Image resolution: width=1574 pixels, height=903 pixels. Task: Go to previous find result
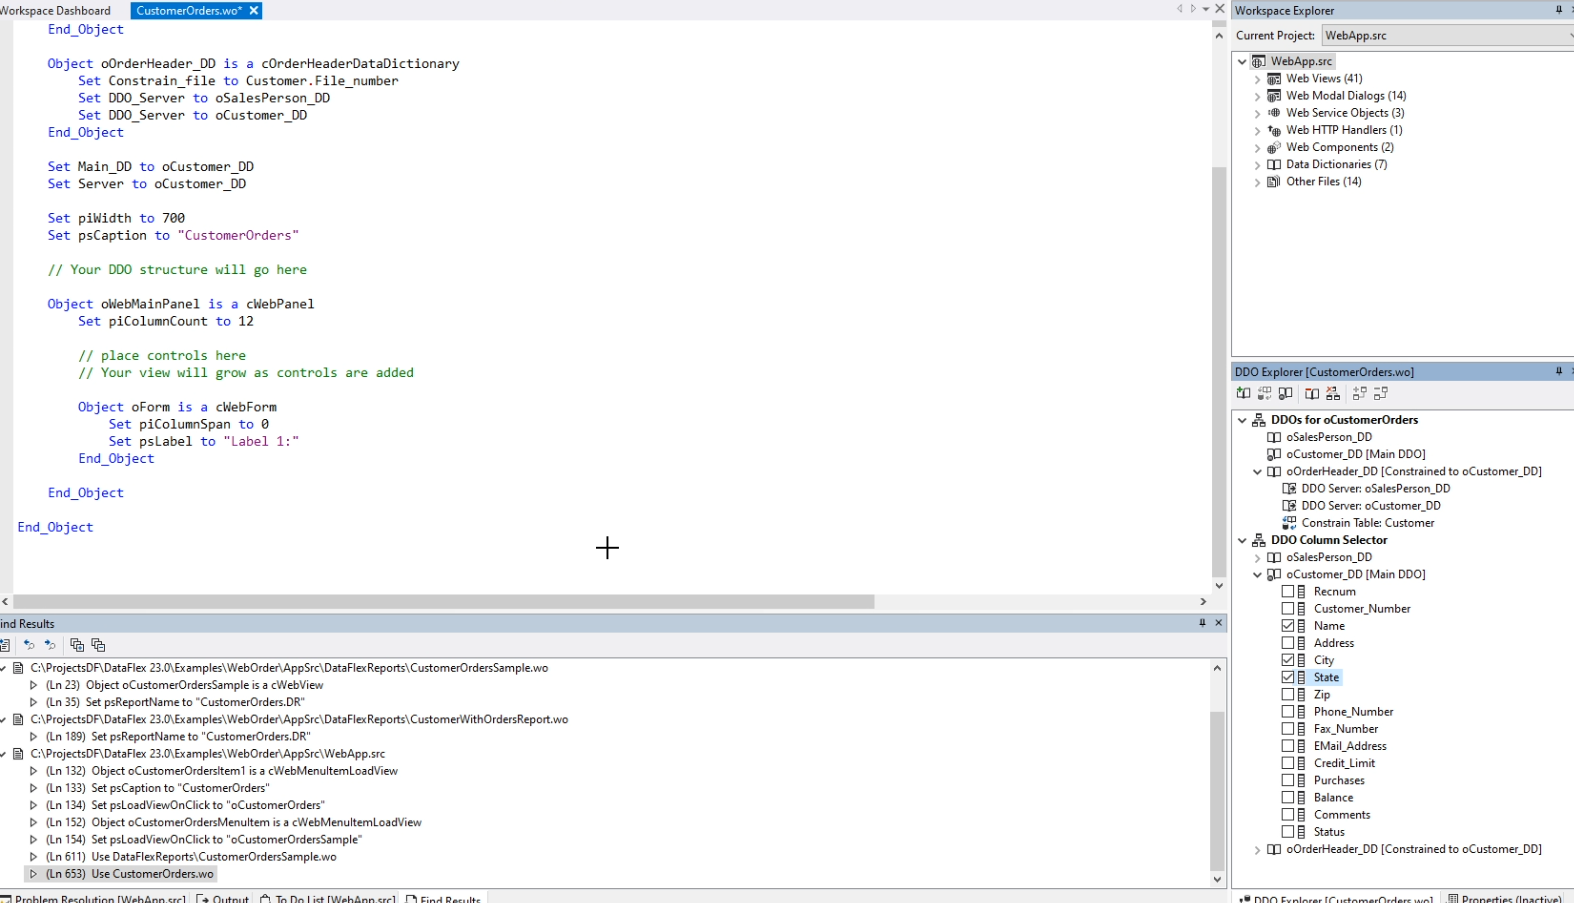[x=29, y=645]
